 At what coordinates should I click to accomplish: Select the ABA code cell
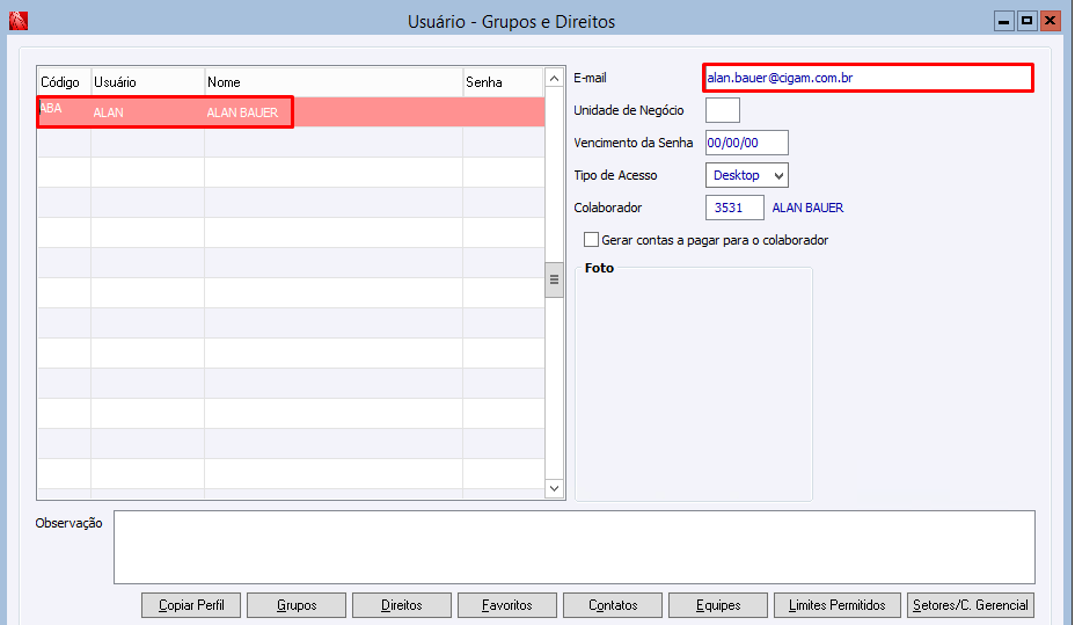point(64,112)
